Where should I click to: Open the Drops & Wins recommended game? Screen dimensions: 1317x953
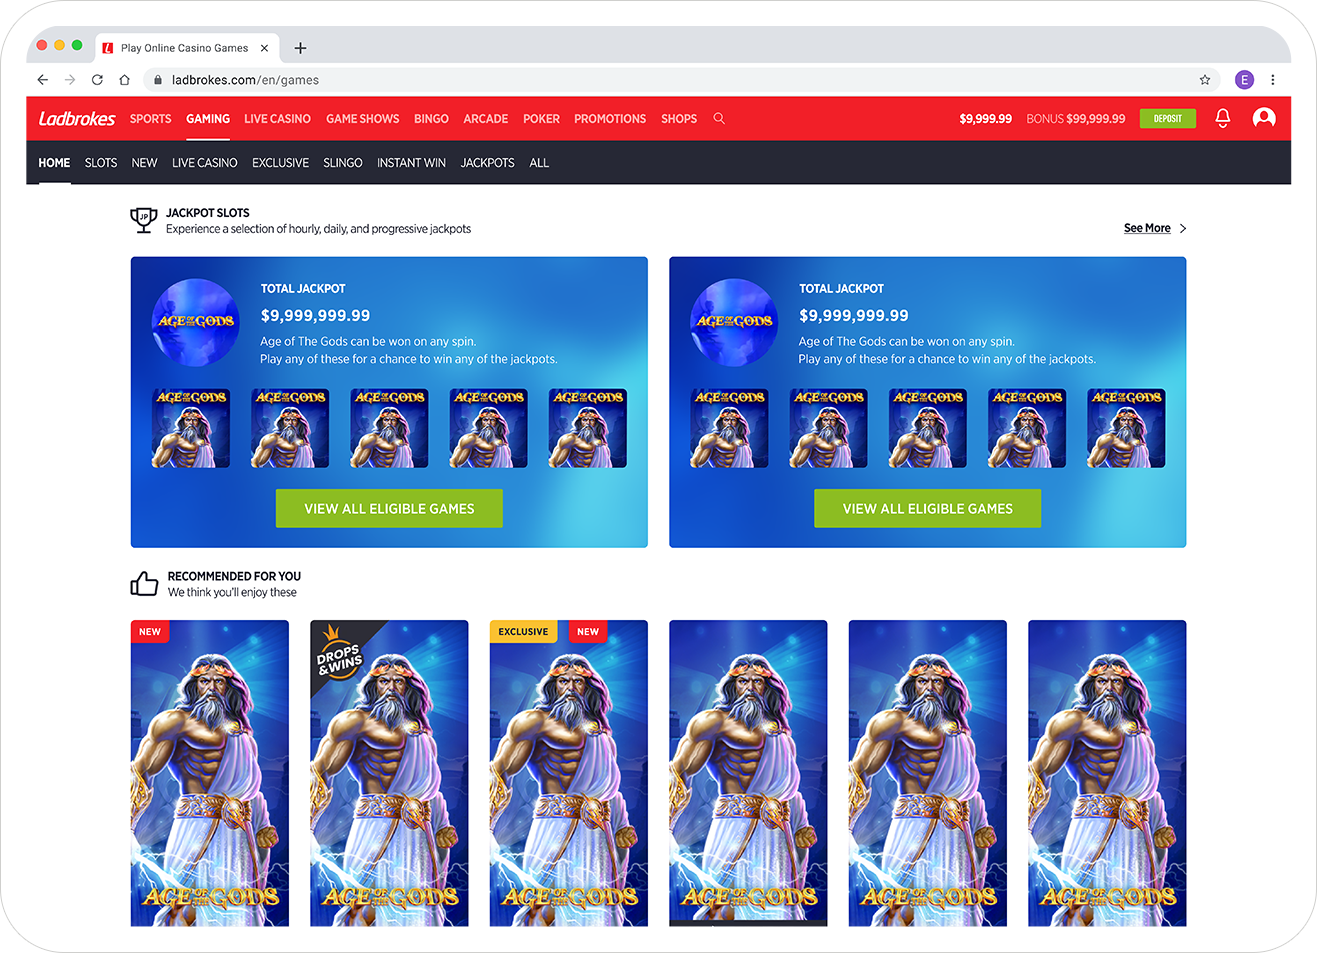click(x=389, y=773)
